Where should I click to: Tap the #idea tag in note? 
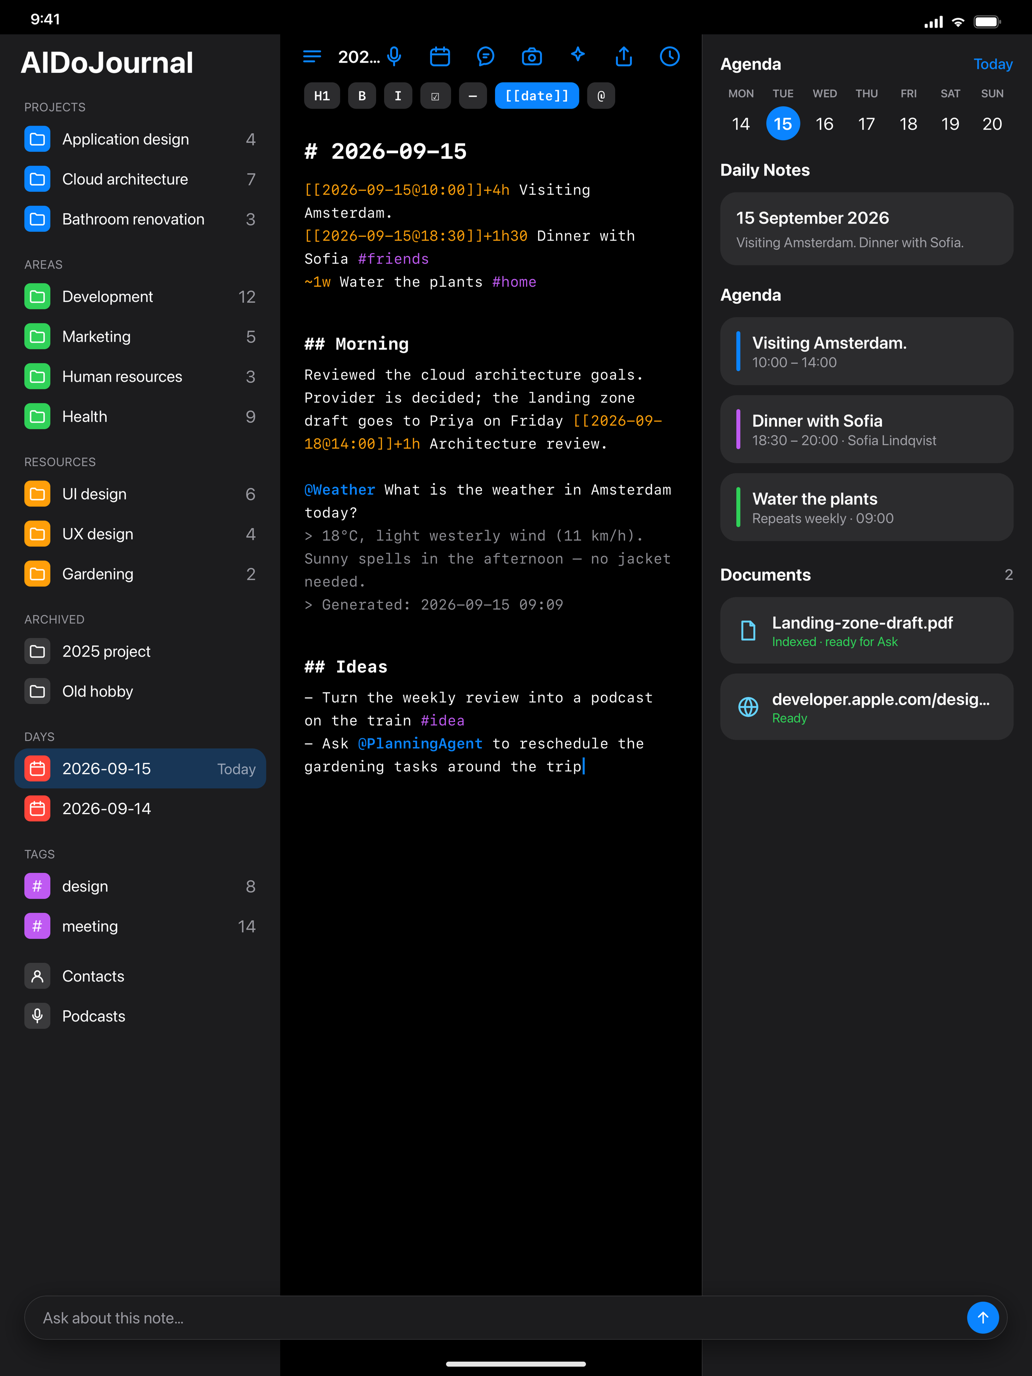click(x=442, y=721)
